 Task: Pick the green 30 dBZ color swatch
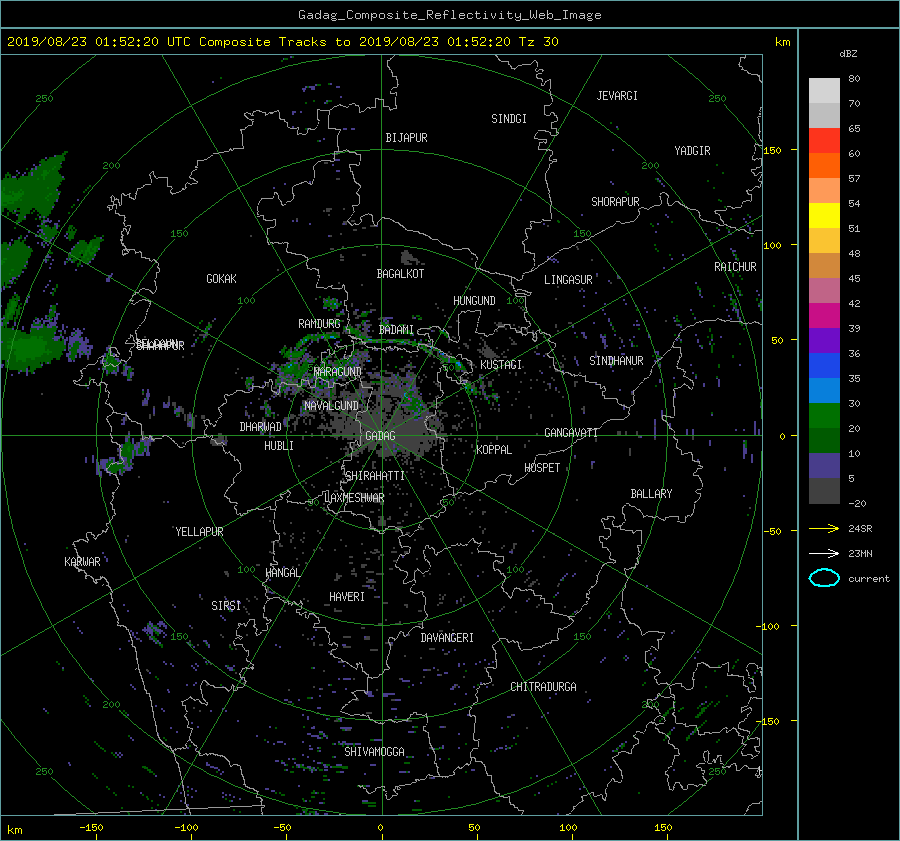click(824, 415)
